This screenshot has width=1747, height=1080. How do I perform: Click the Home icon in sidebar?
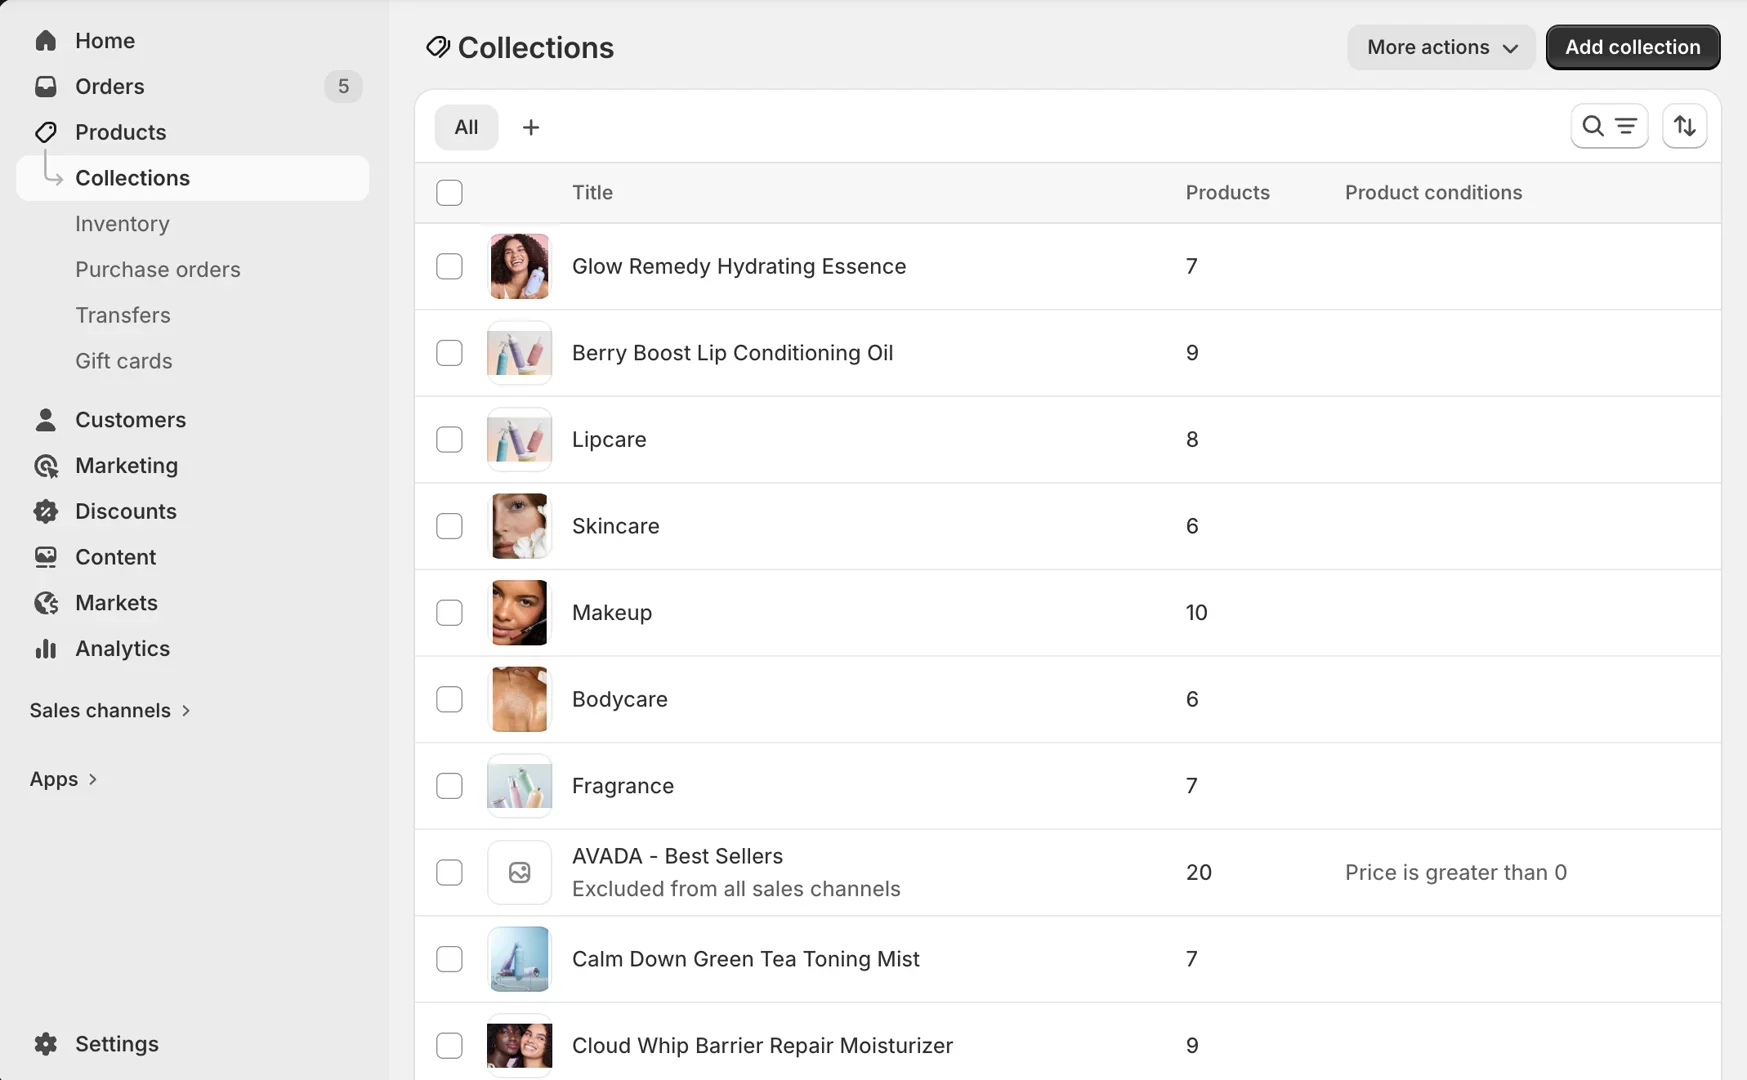[x=46, y=41]
